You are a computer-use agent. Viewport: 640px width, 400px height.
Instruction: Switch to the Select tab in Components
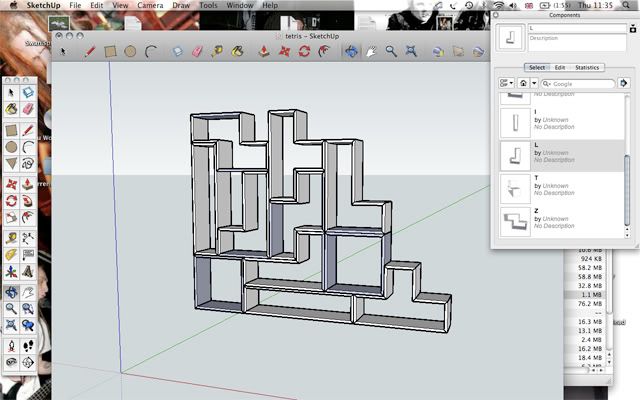537,67
